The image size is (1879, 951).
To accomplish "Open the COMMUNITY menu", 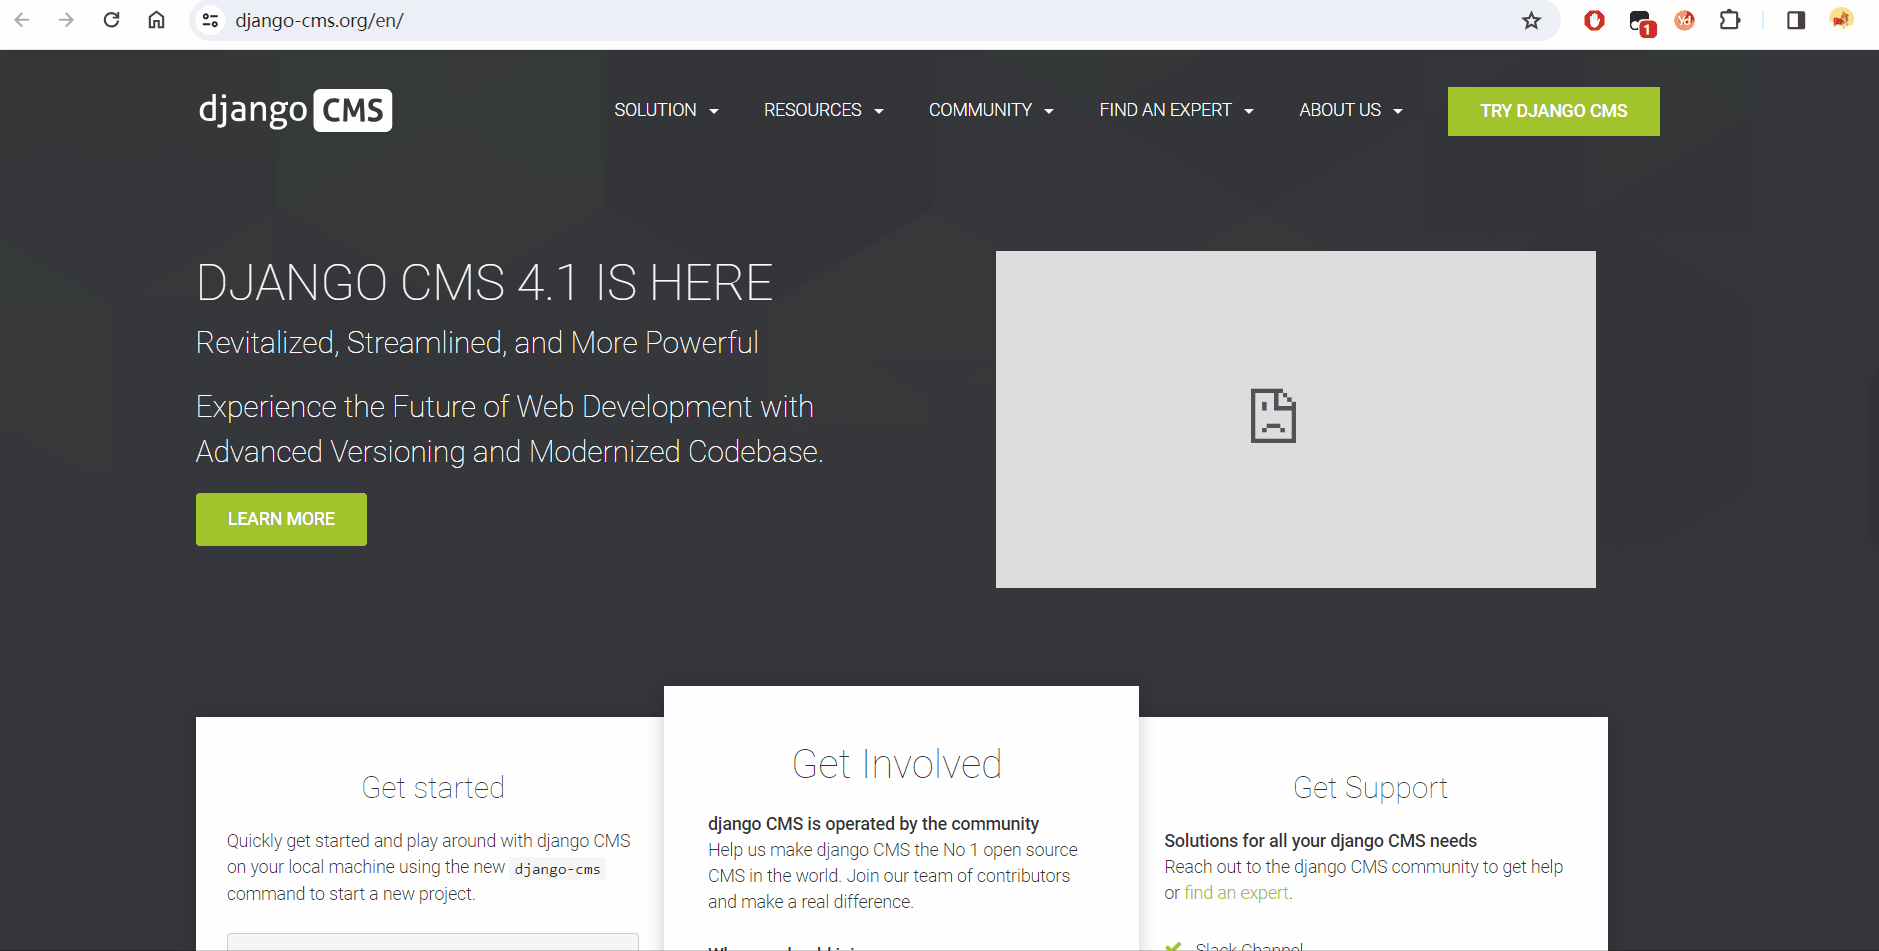I will [991, 110].
